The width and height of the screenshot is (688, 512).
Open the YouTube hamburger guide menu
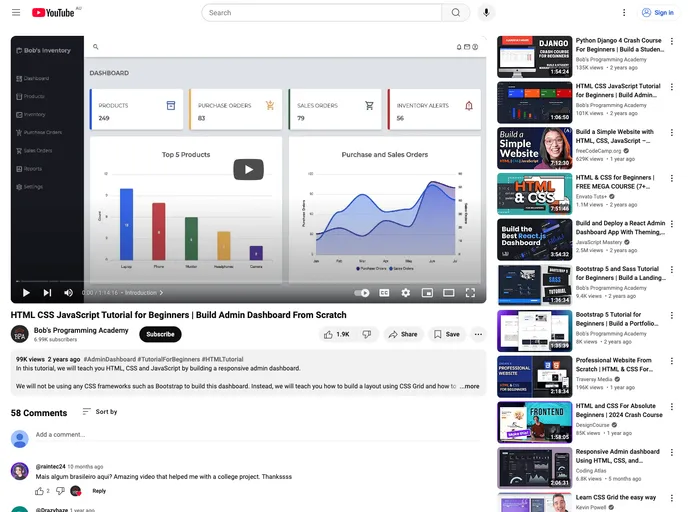pos(15,13)
